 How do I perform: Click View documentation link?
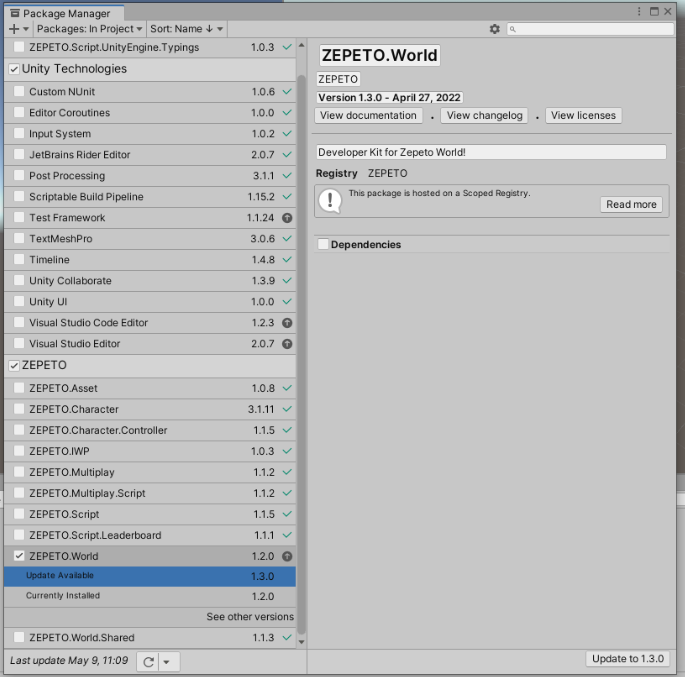pos(368,115)
